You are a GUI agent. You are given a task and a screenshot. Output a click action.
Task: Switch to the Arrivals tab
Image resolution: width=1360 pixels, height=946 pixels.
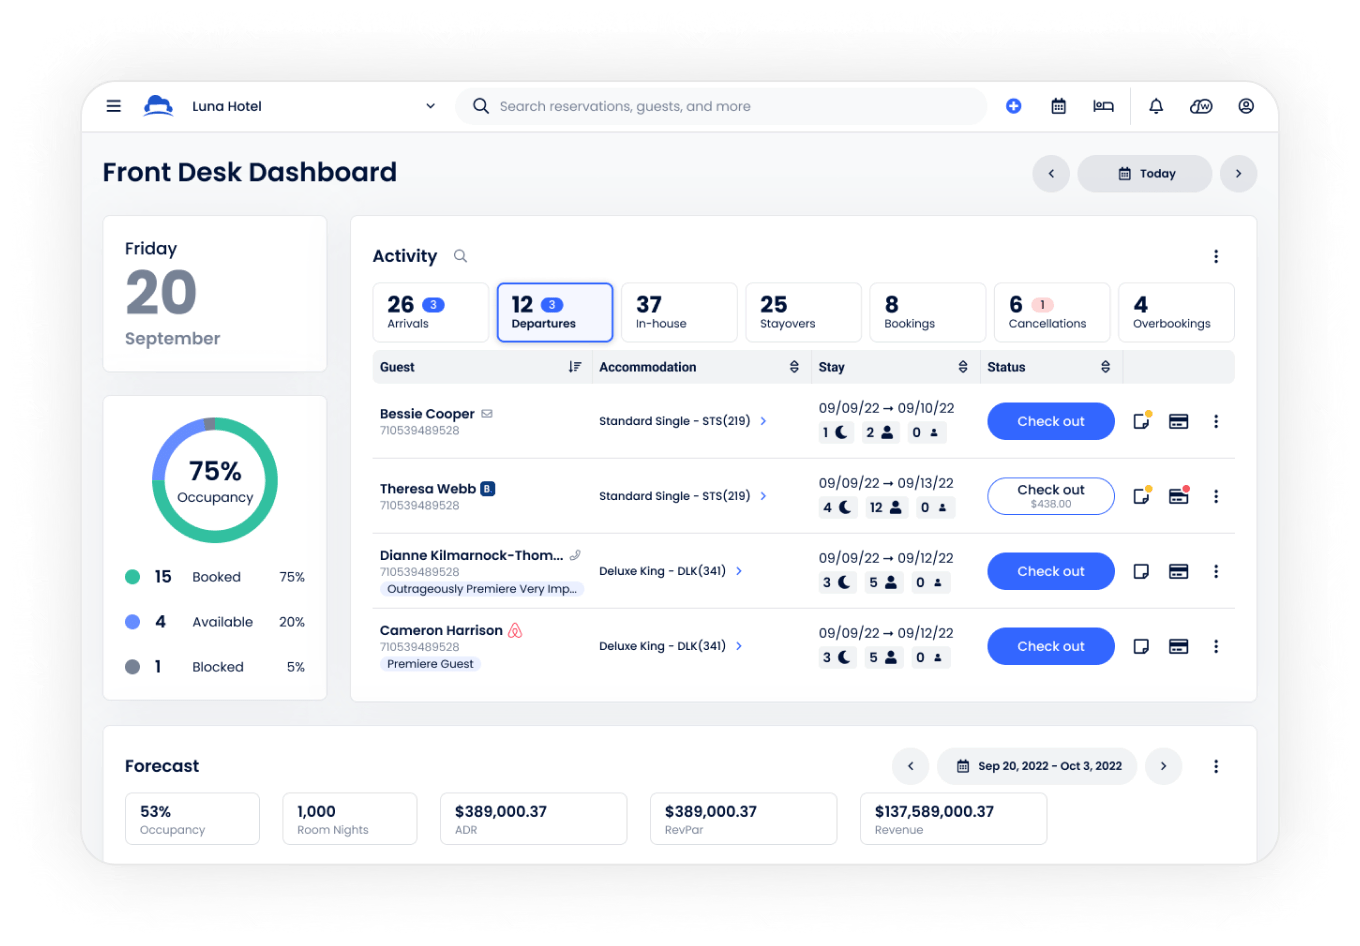coord(430,312)
